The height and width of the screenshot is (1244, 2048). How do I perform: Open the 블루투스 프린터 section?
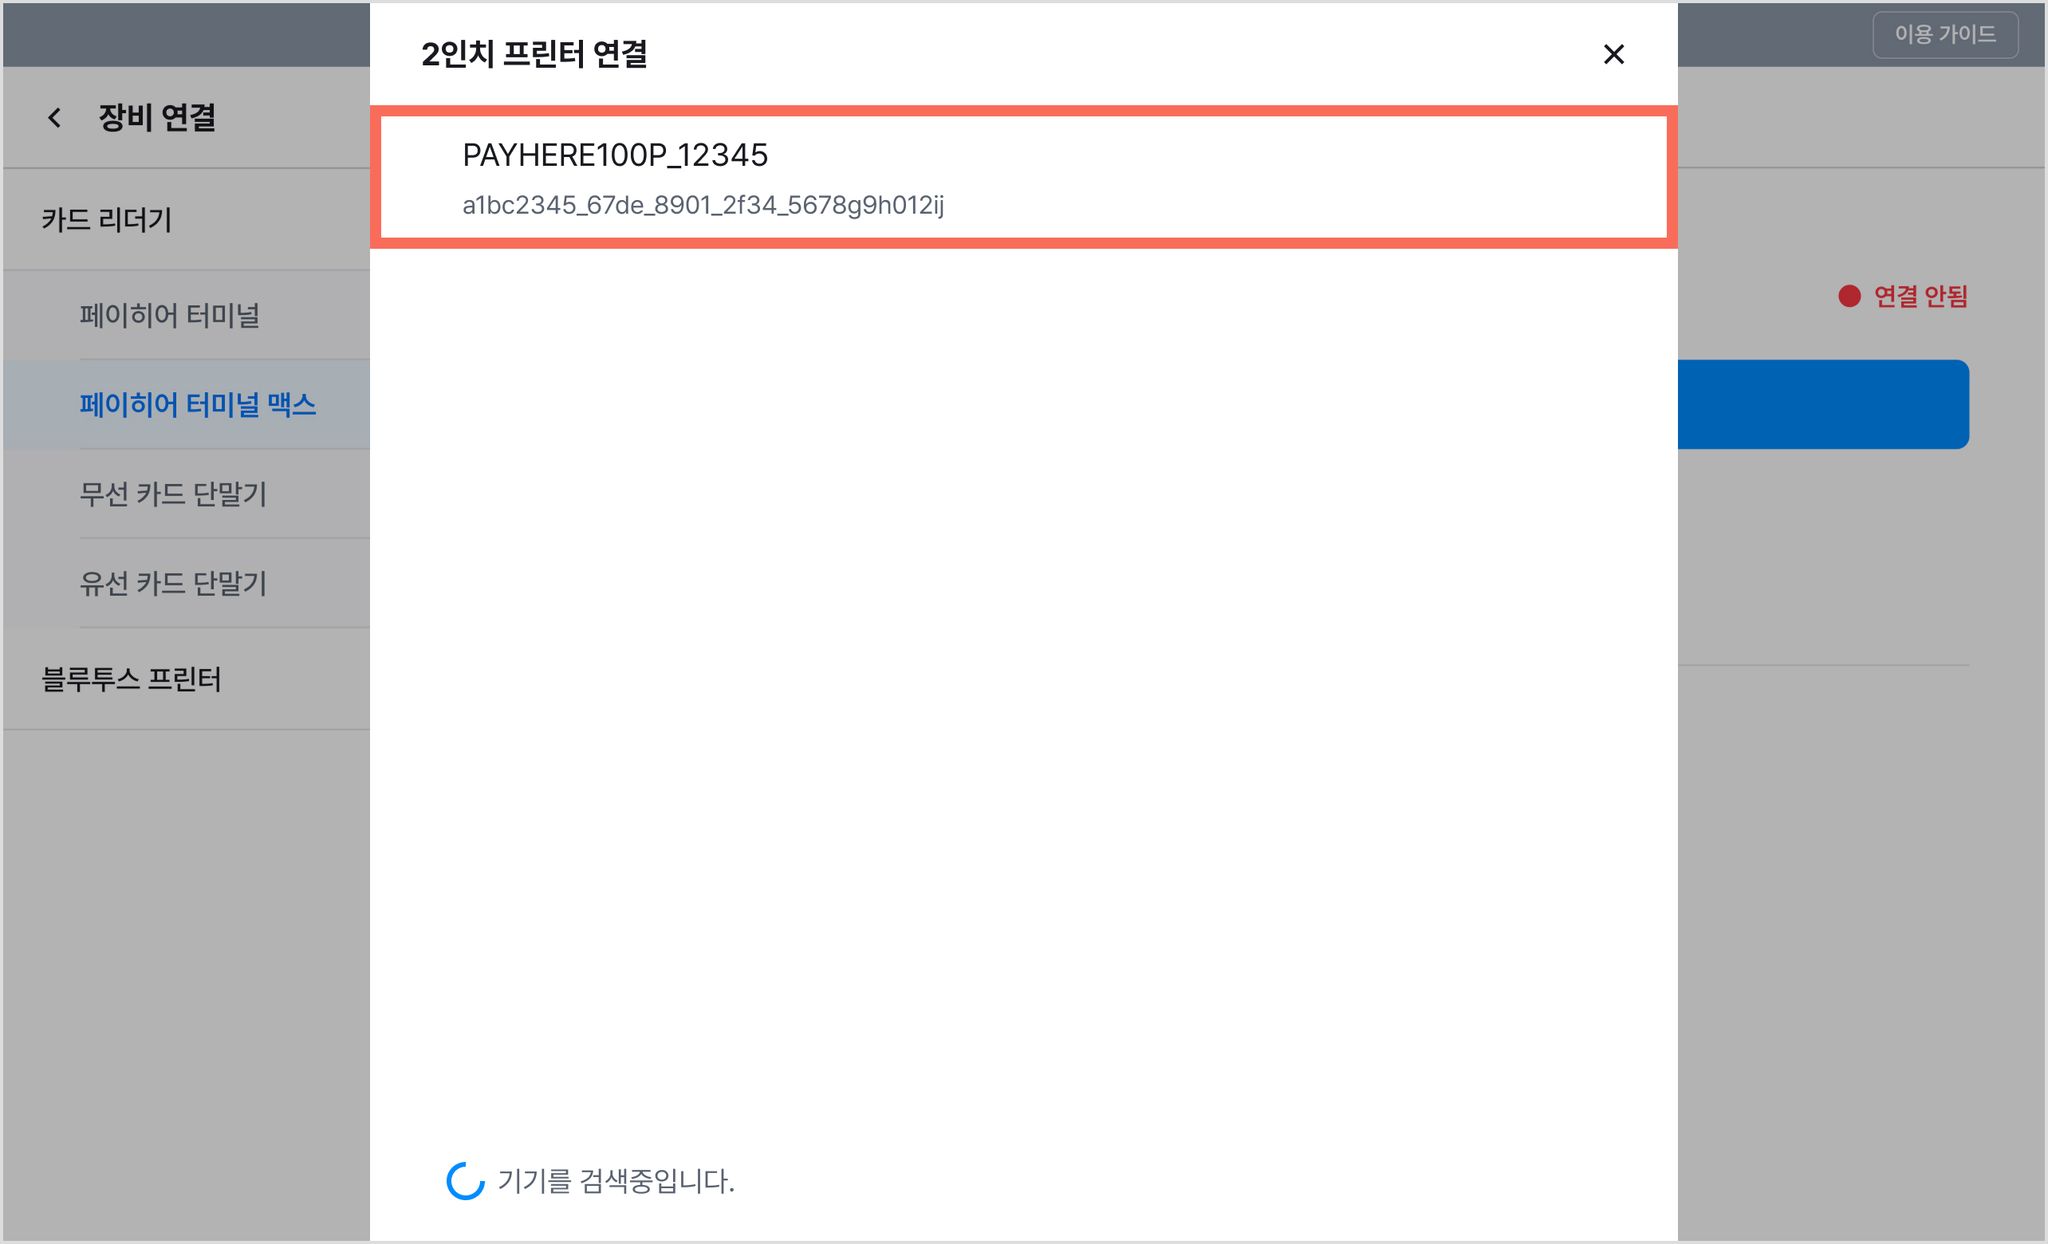click(x=131, y=679)
